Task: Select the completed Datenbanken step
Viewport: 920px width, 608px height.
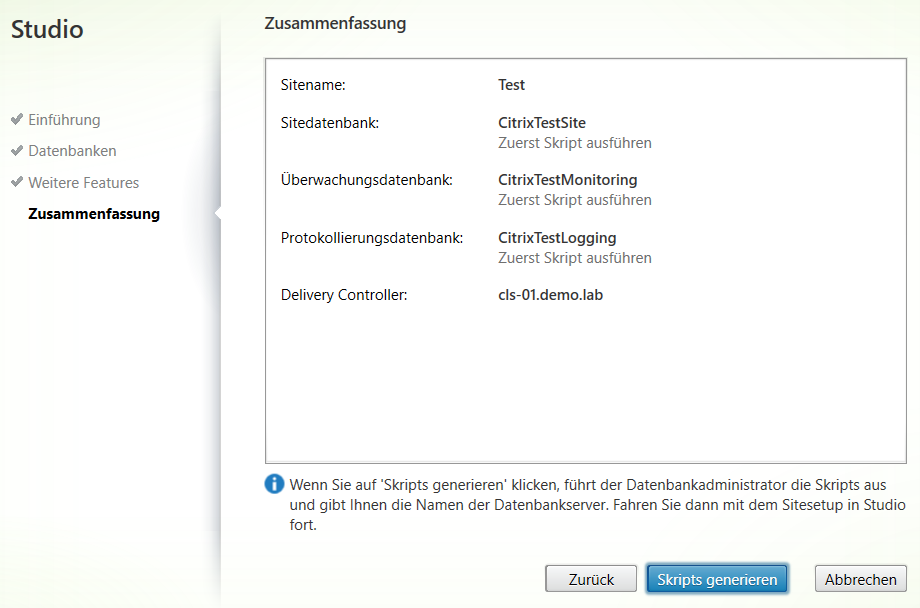Action: pyautogui.click(x=72, y=150)
